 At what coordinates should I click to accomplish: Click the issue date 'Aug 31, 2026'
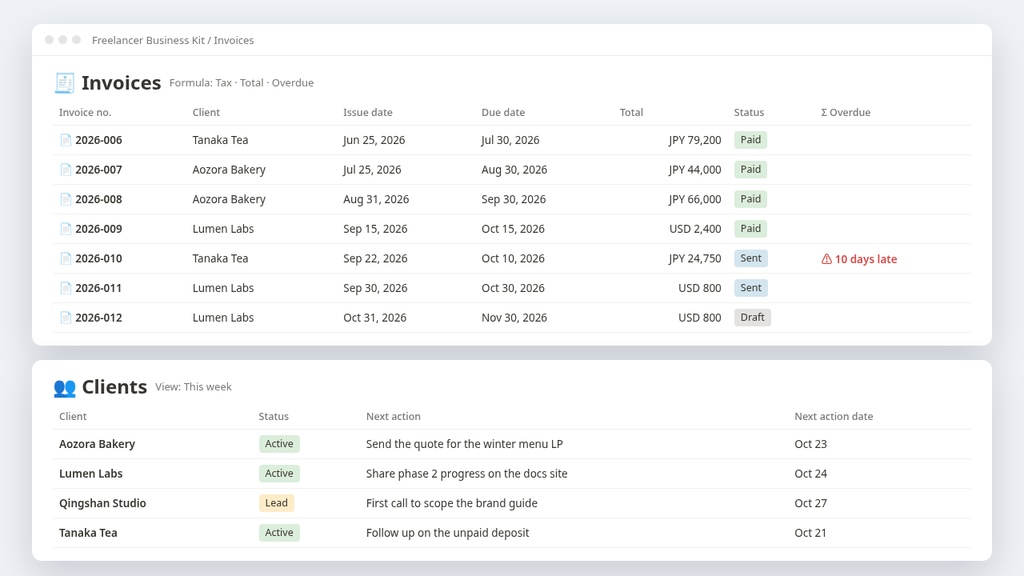[376, 199]
